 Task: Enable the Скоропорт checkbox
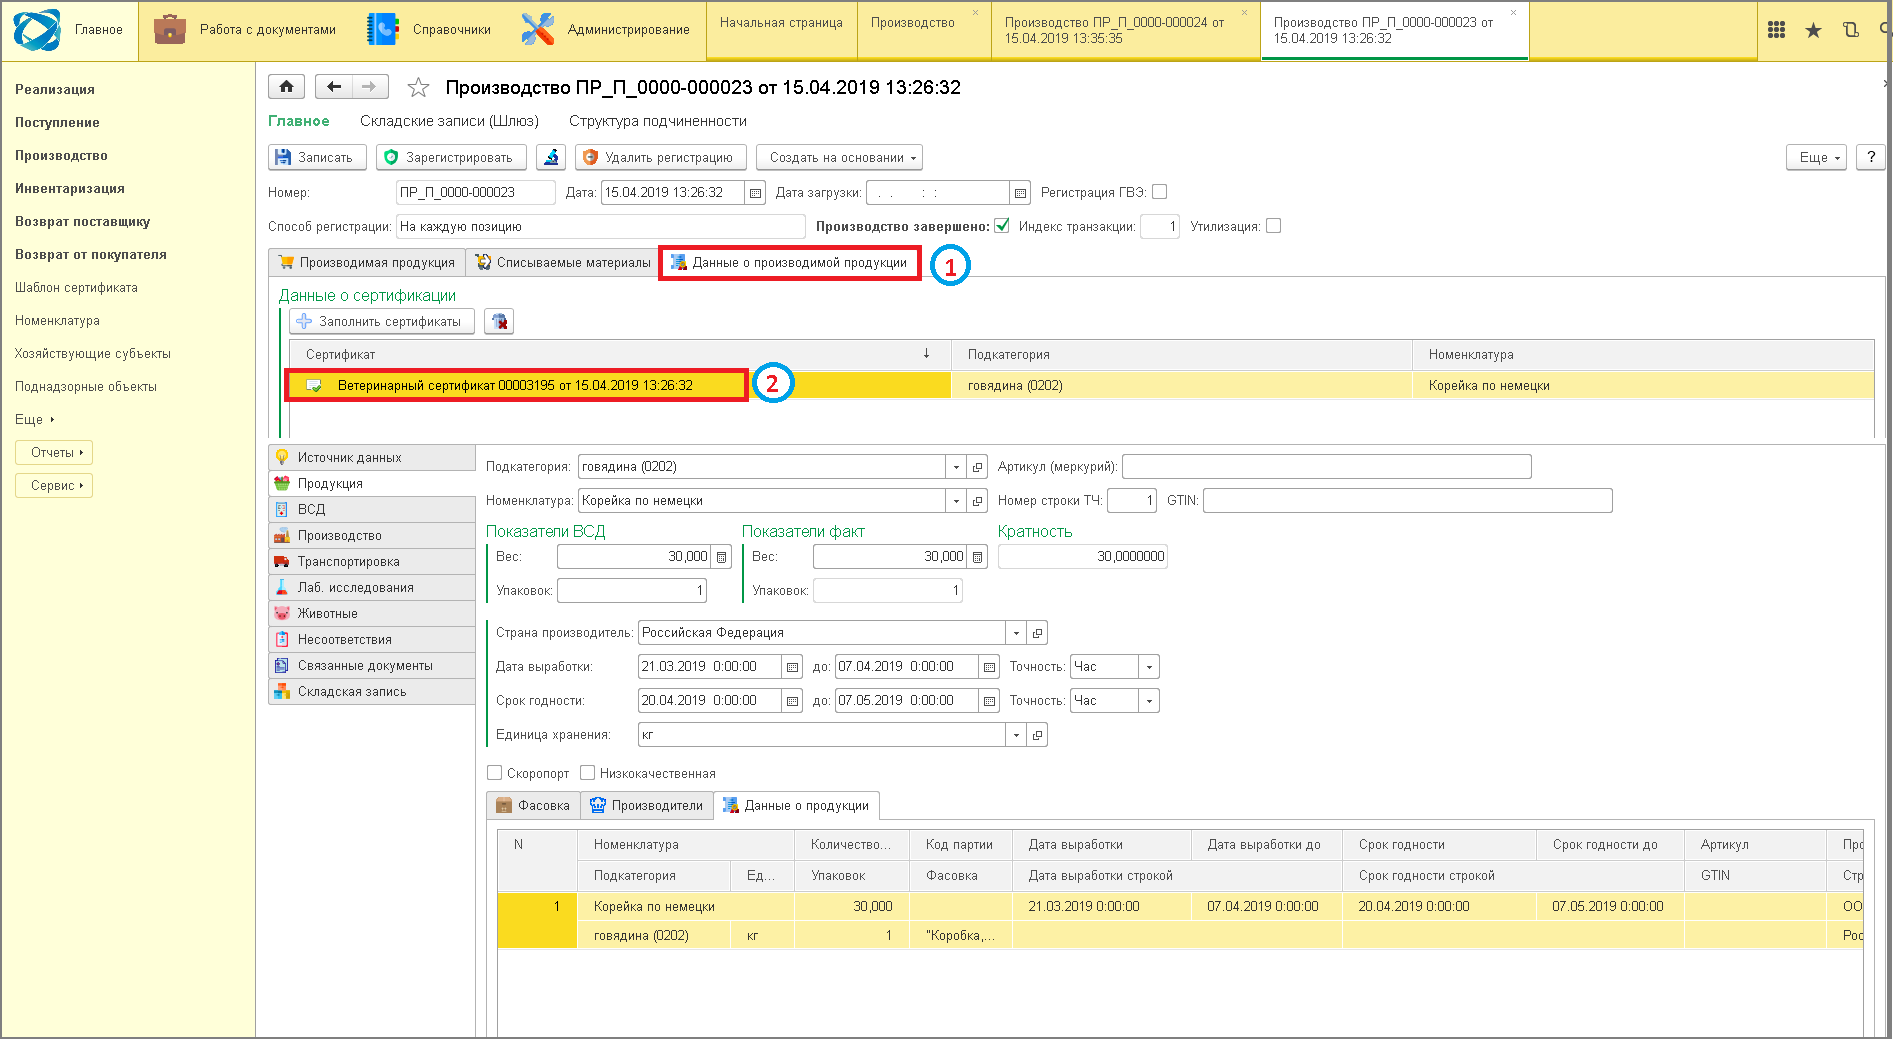pos(494,773)
